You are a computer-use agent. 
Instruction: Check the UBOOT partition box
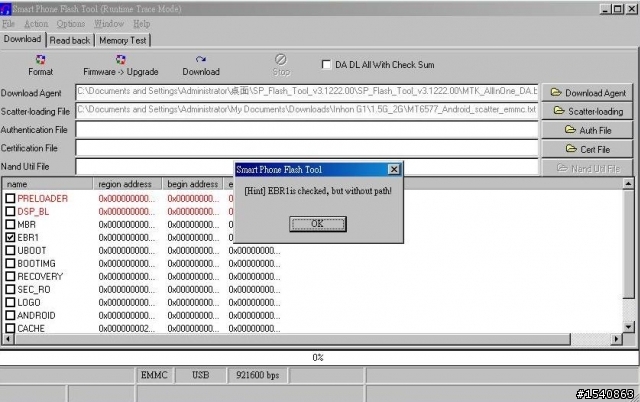click(10, 251)
